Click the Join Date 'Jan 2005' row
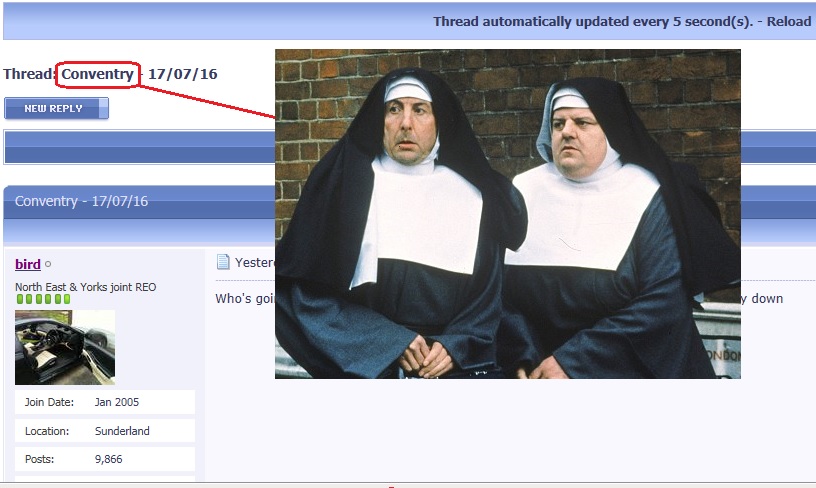The height and width of the screenshot is (488, 816). click(x=104, y=402)
